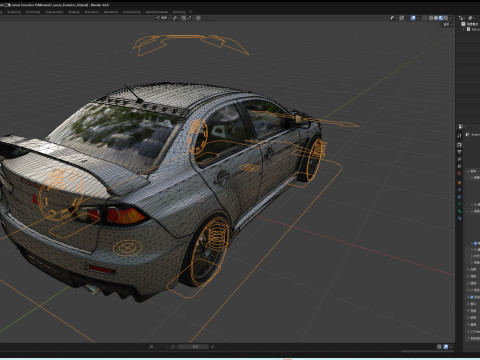Open the Properties editor type menu
The height and width of the screenshot is (360, 480).
[460, 126]
